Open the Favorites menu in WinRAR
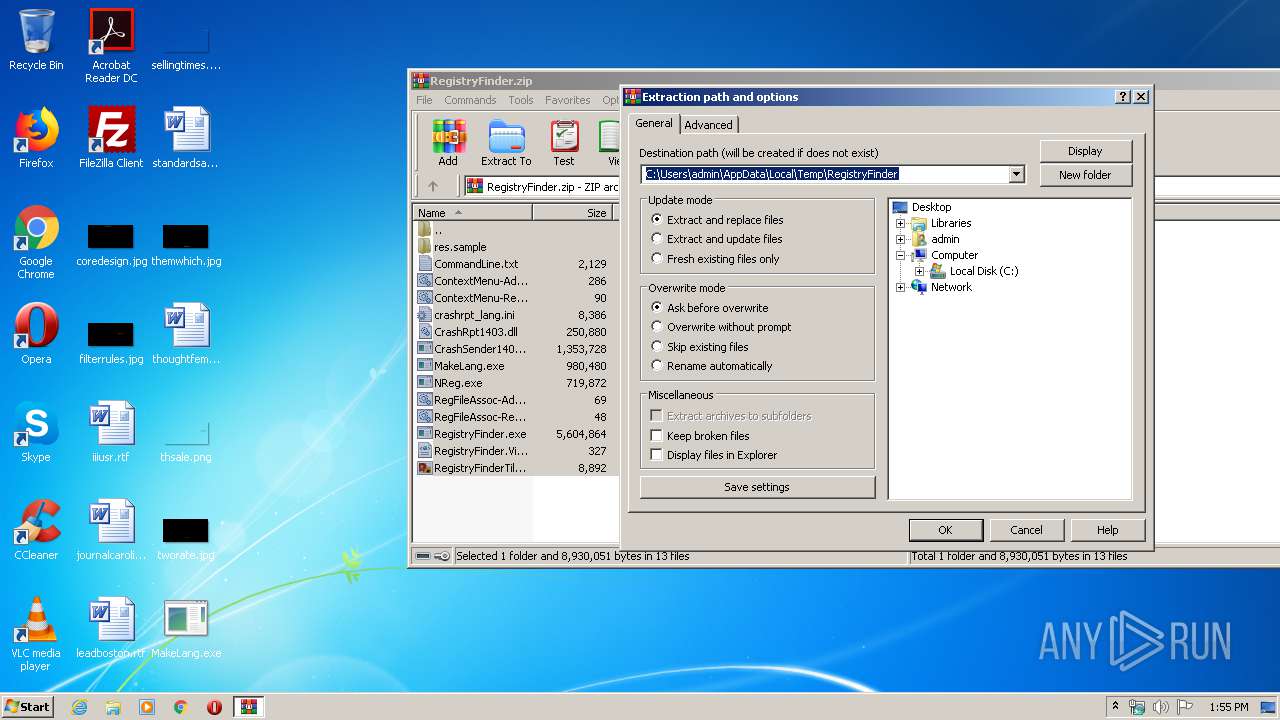1280x720 pixels. tap(567, 100)
